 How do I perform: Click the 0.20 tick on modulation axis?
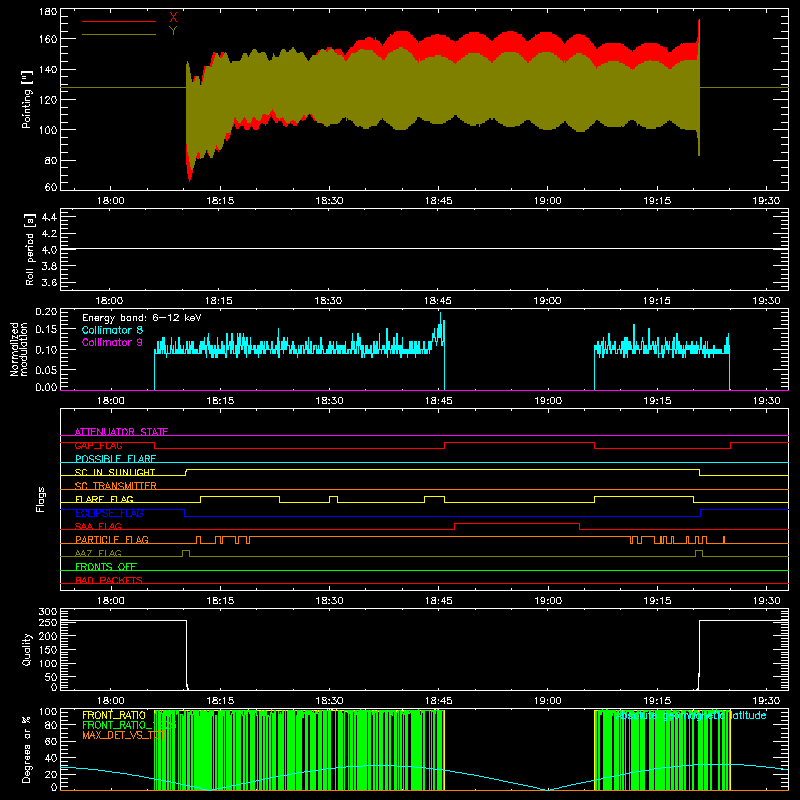tap(46, 312)
